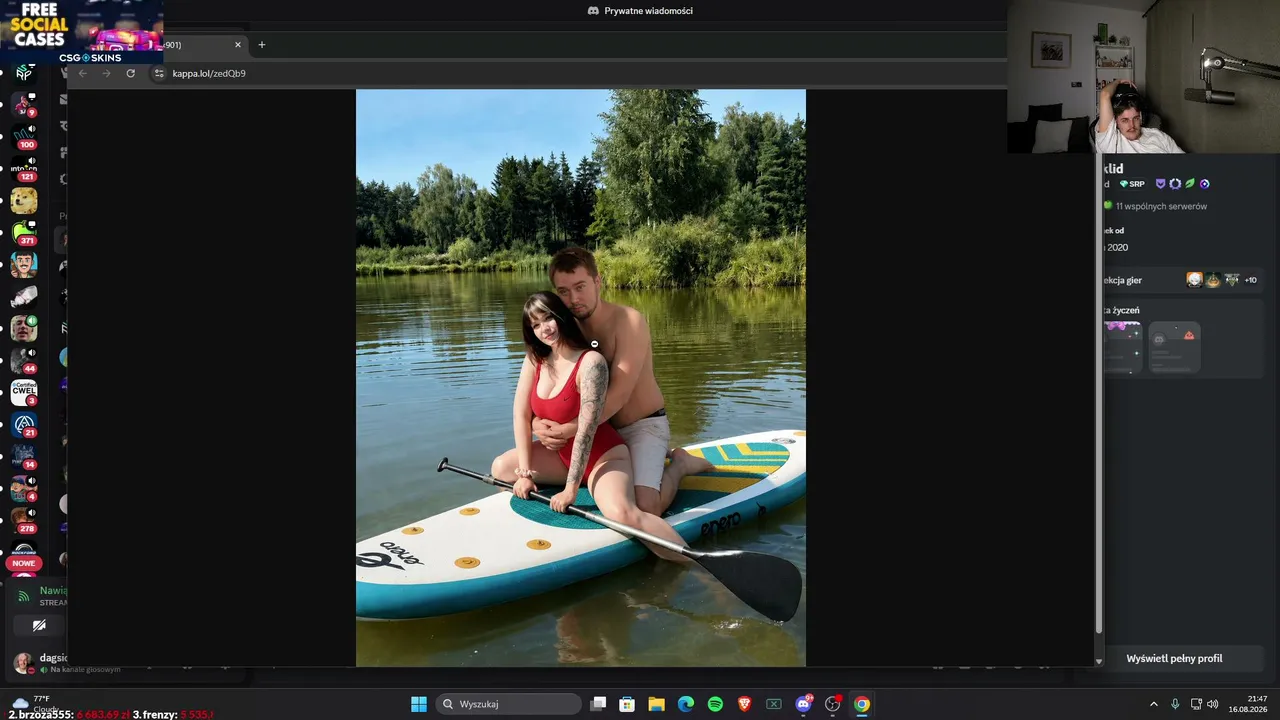The height and width of the screenshot is (720, 1280).
Task: Open the server with the 44 badge
Action: tap(24, 360)
